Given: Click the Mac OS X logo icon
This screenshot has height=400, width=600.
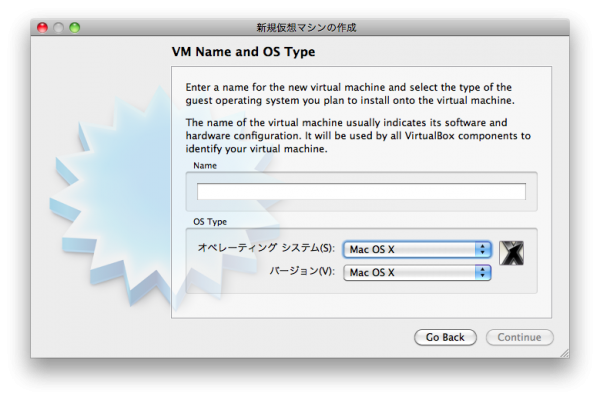Looking at the screenshot, I should coord(511,253).
